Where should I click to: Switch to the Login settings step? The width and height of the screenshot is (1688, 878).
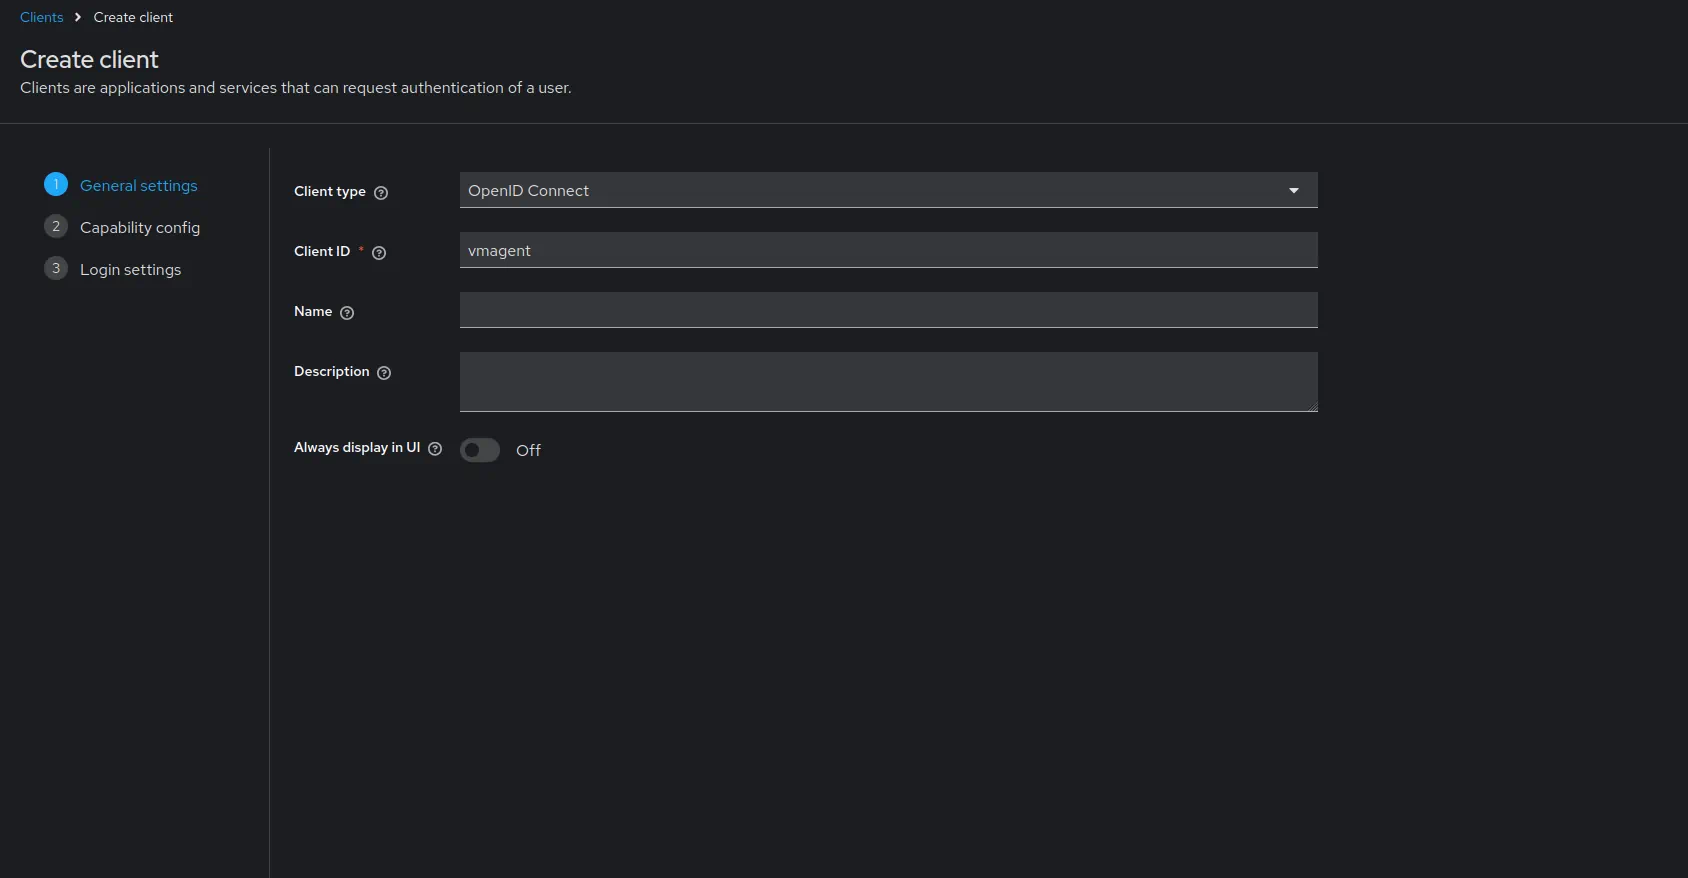click(130, 270)
